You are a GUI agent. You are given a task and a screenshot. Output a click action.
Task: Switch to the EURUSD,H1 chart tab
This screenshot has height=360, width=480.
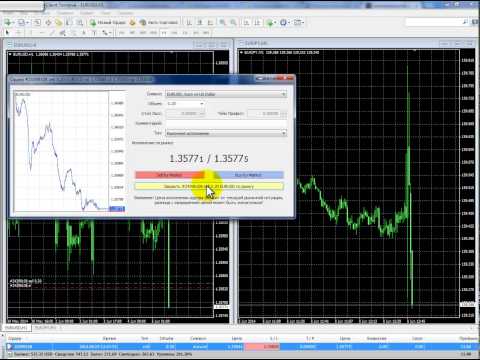click(x=17, y=328)
